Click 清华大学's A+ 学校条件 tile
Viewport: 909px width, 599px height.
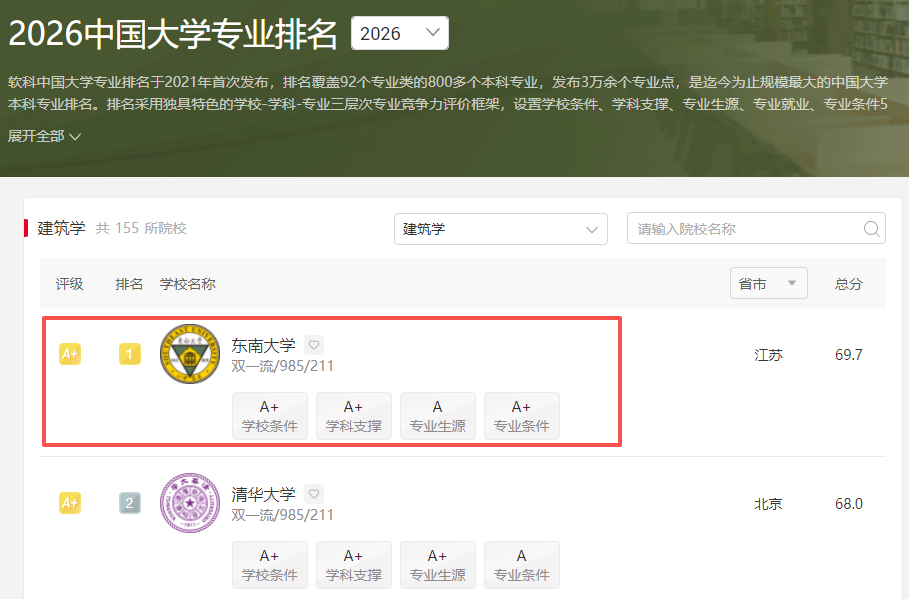(270, 565)
